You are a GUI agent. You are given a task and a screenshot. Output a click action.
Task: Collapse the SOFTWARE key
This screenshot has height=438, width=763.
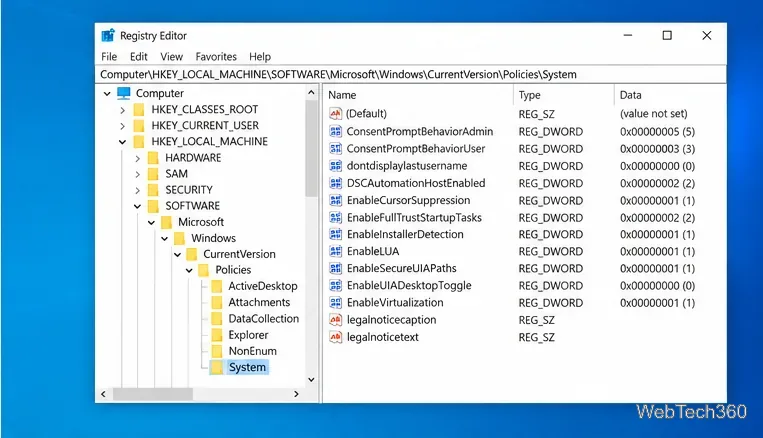click(137, 206)
